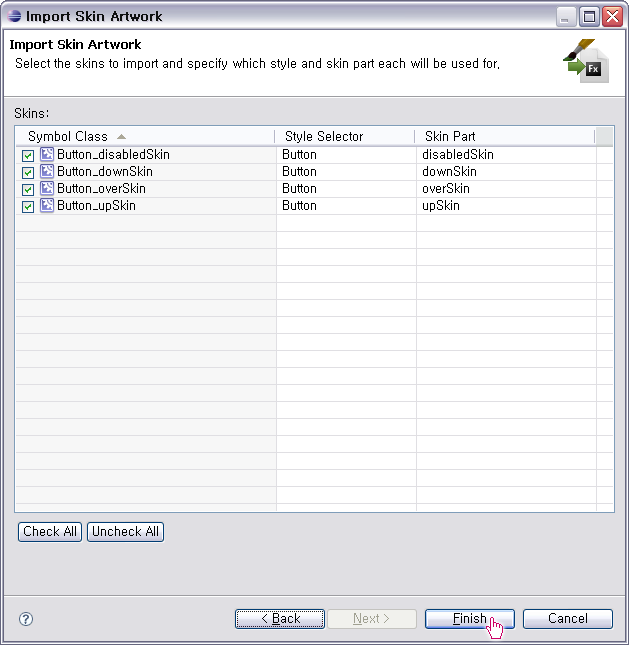Image resolution: width=629 pixels, height=645 pixels.
Task: Open the help question mark icon
Action: [x=26, y=619]
